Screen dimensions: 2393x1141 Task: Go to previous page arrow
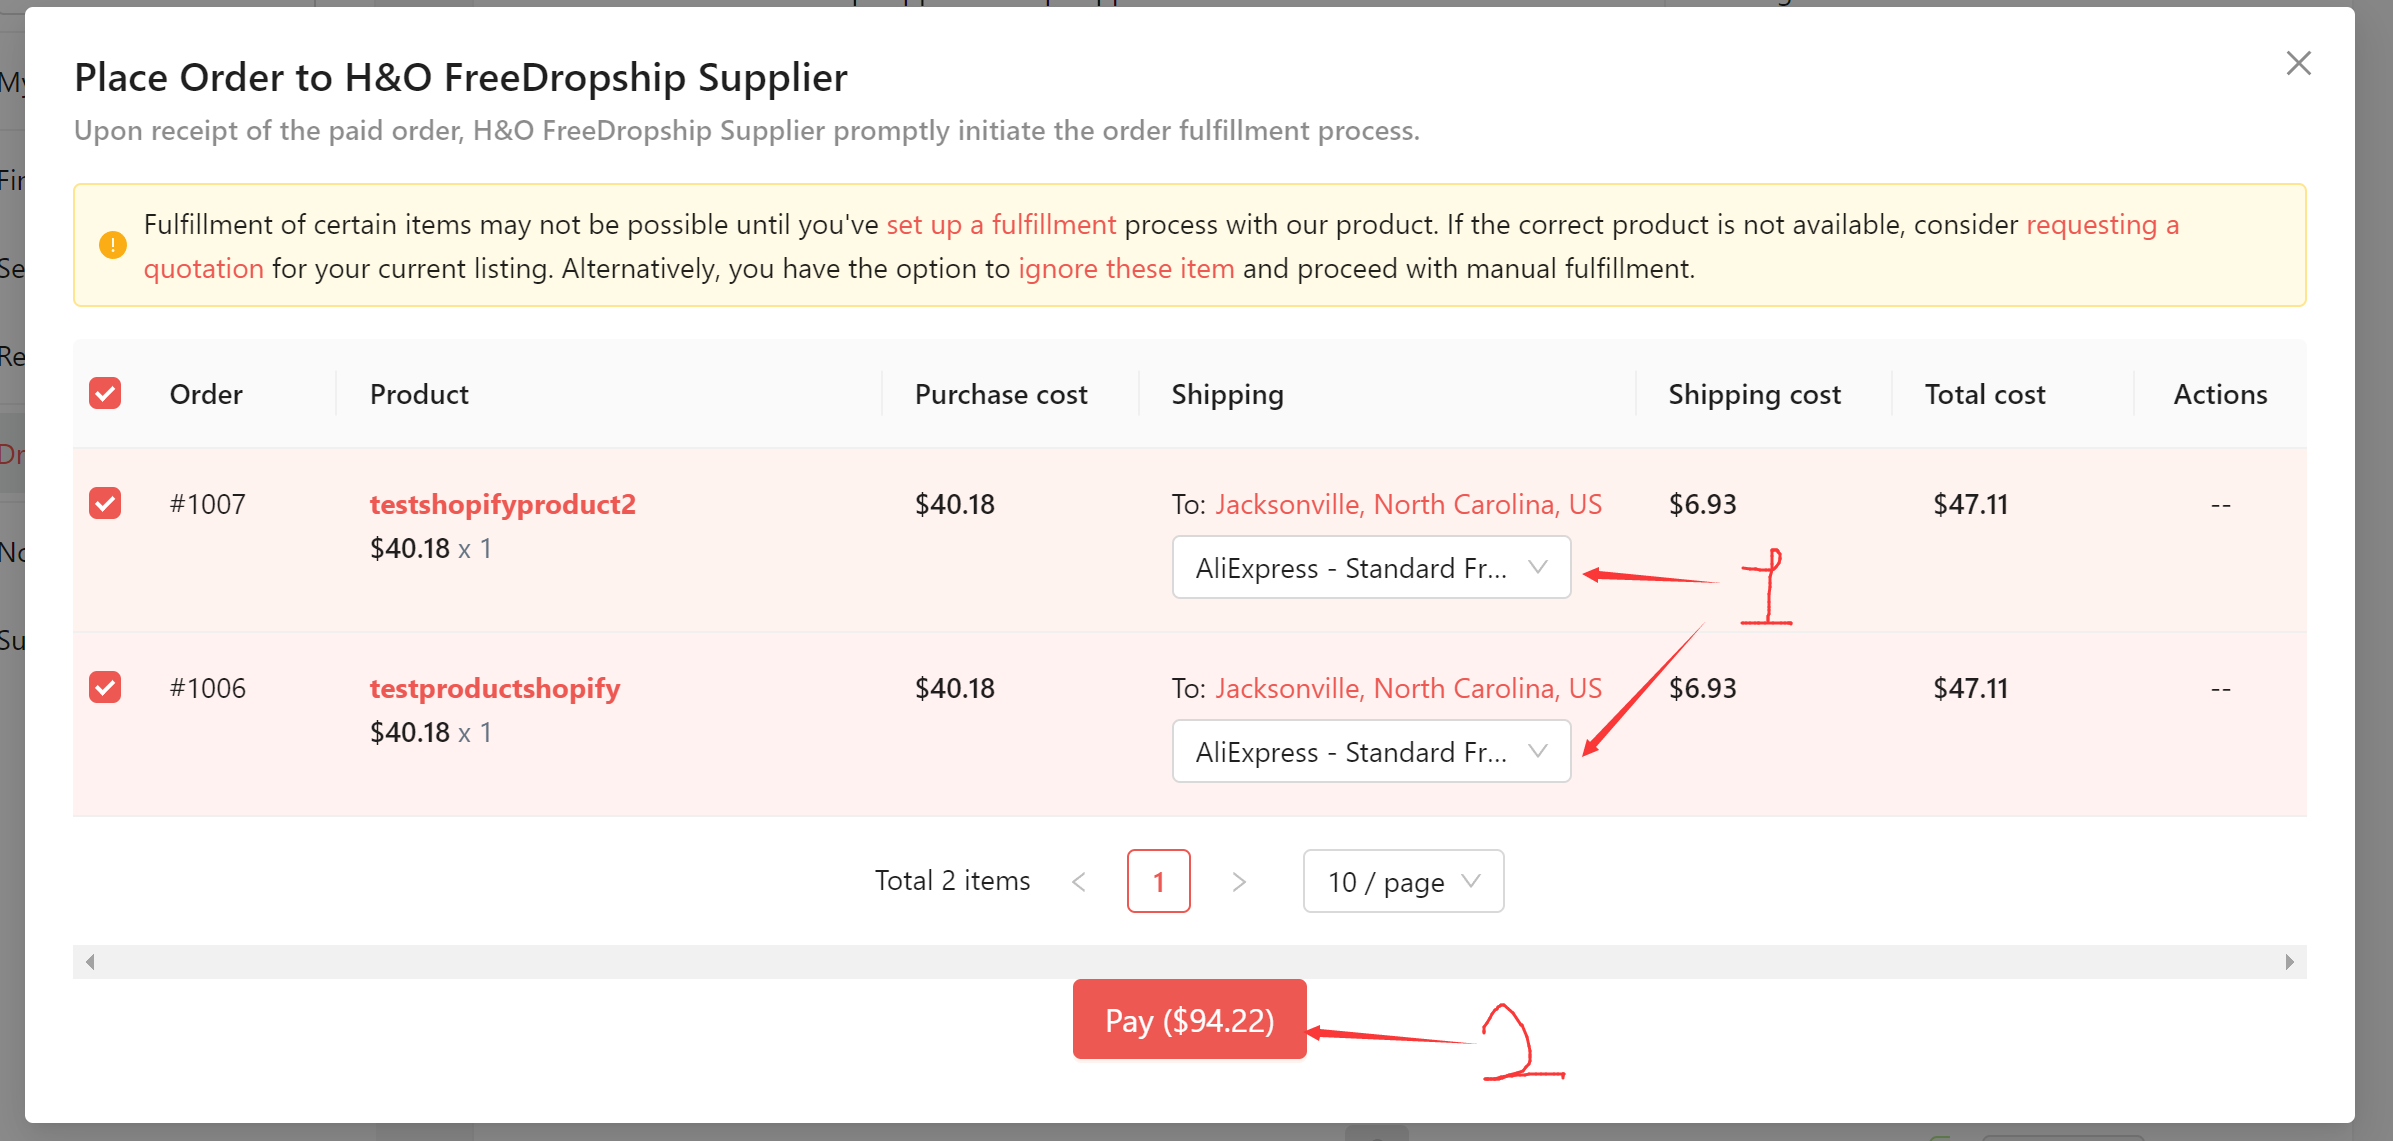[1078, 881]
